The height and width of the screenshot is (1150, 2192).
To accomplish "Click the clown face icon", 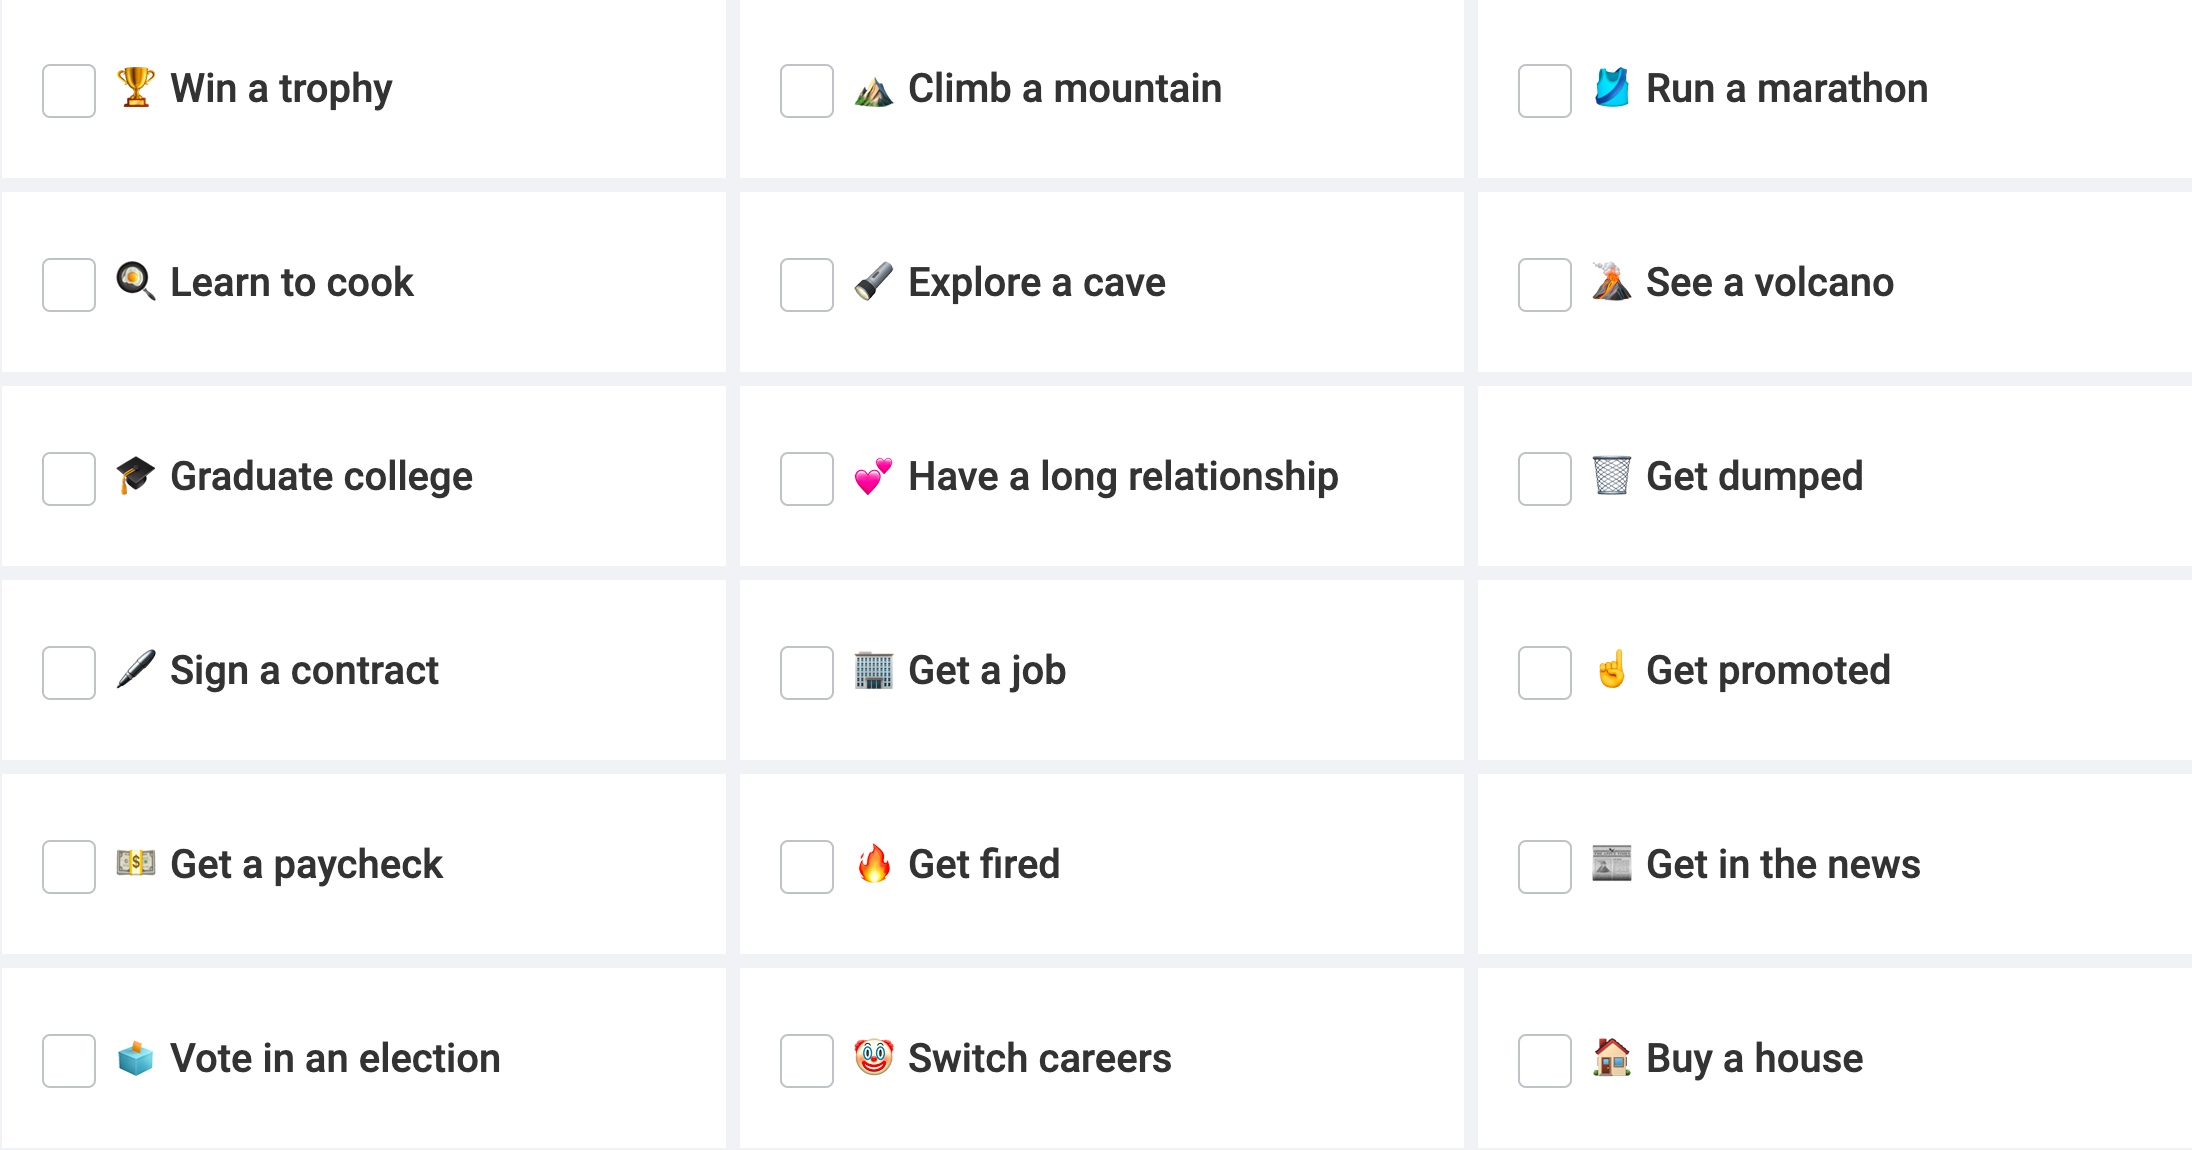I will pos(873,1058).
